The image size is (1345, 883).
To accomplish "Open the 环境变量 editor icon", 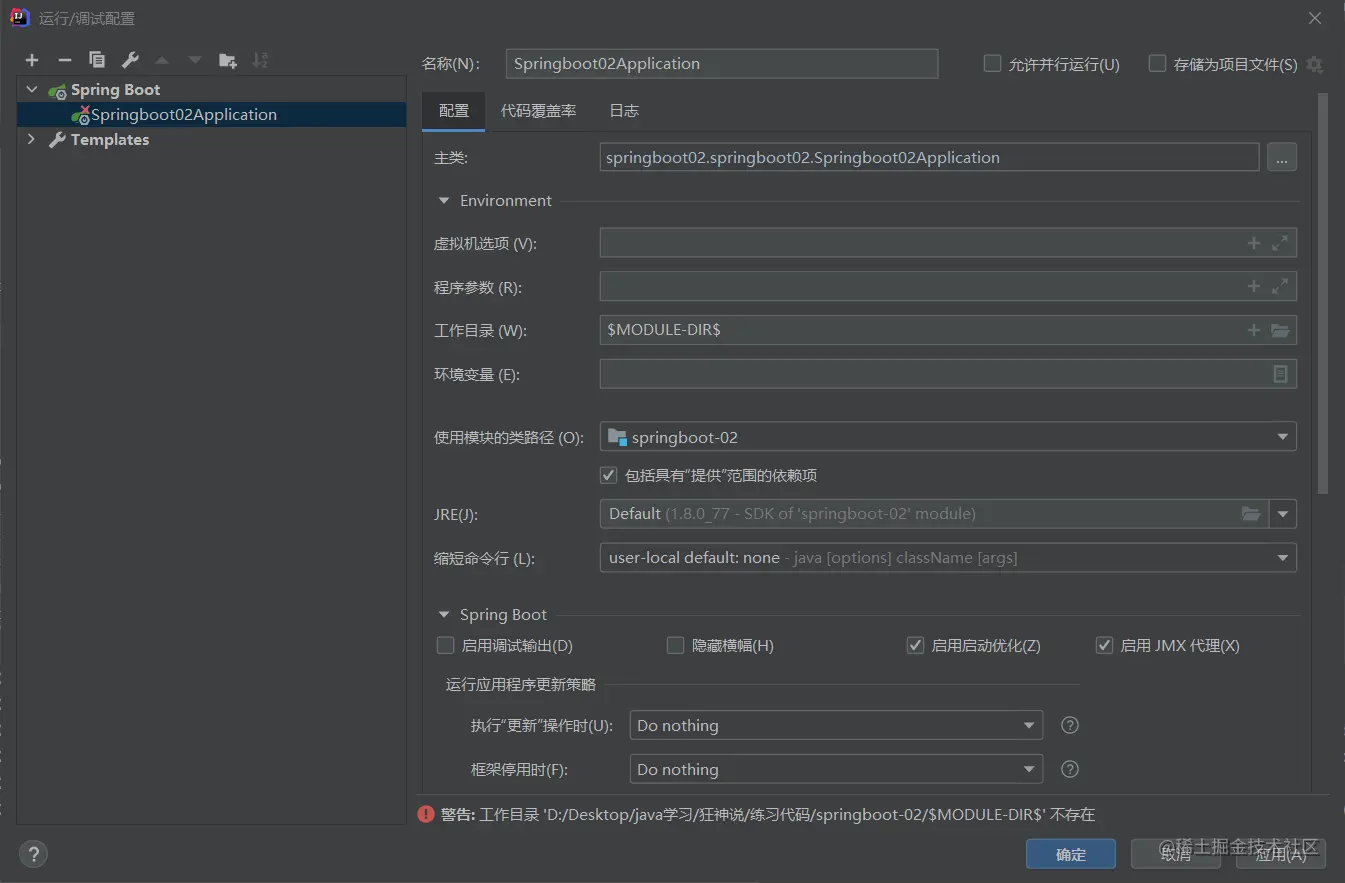I will point(1280,374).
